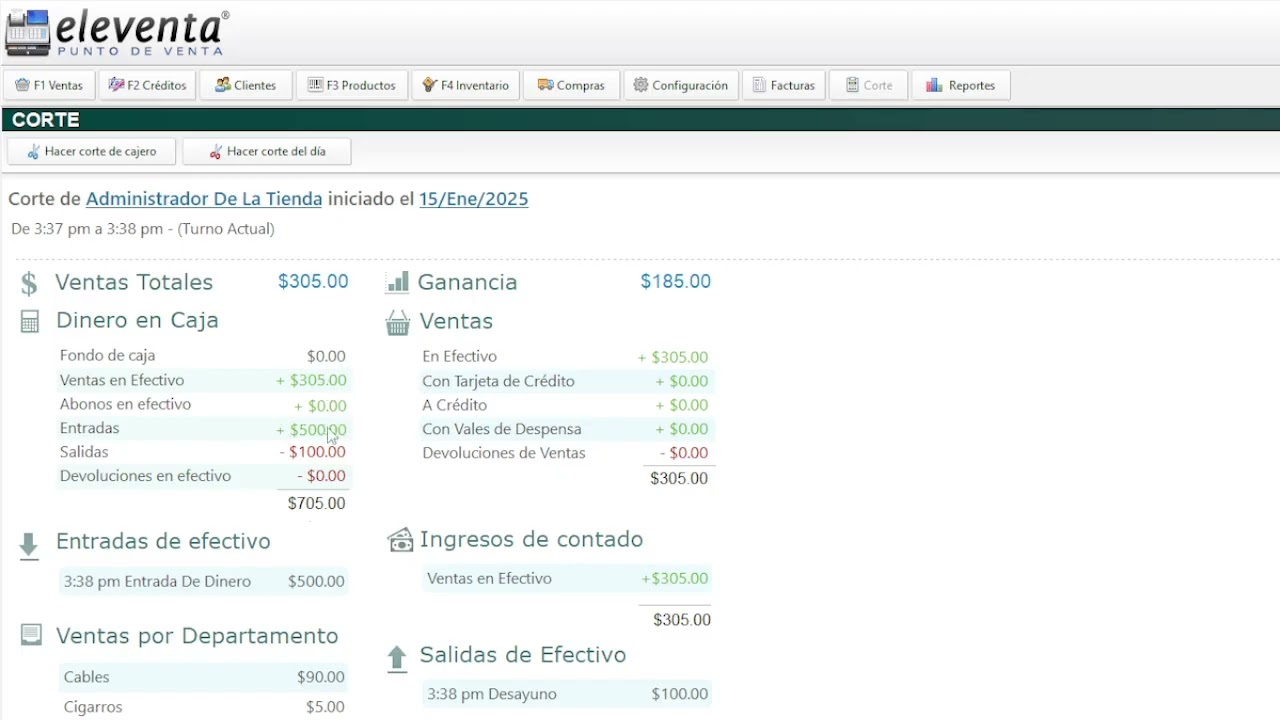This screenshot has width=1280, height=720.
Task: Click Hacer corte de cajero button
Action: (x=91, y=151)
